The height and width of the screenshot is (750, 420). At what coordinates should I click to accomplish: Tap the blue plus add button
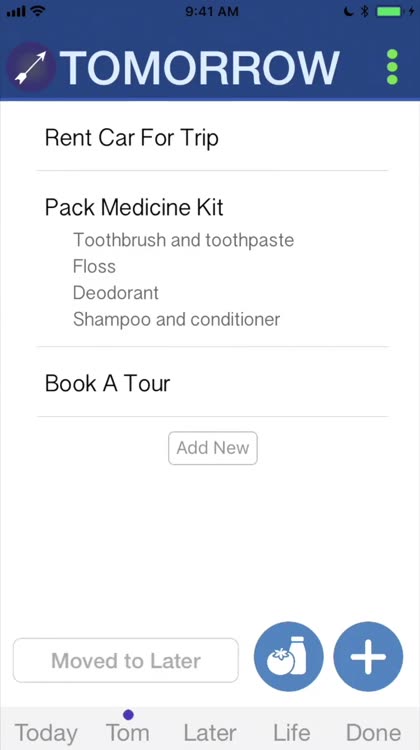coord(368,656)
